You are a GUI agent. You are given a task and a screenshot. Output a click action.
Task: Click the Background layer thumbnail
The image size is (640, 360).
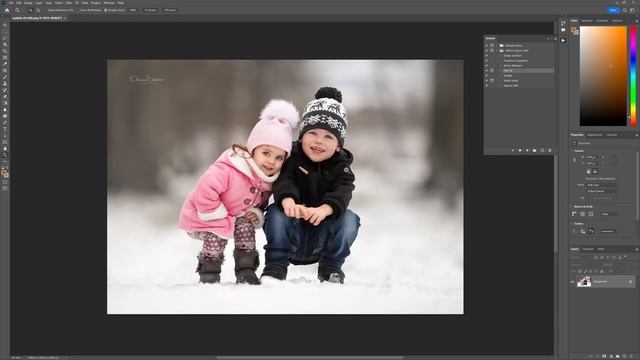point(584,281)
